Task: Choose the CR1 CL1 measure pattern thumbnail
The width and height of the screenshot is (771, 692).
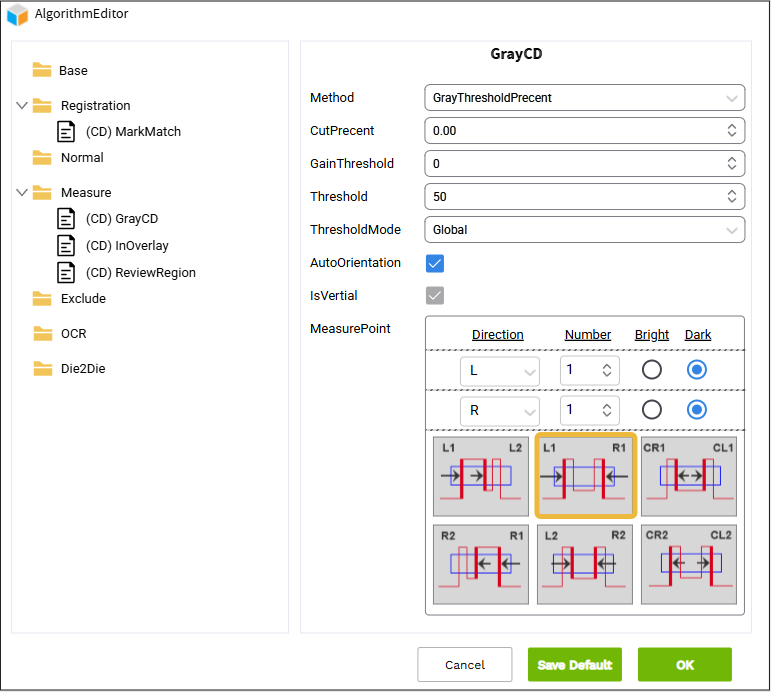Action: coord(688,476)
